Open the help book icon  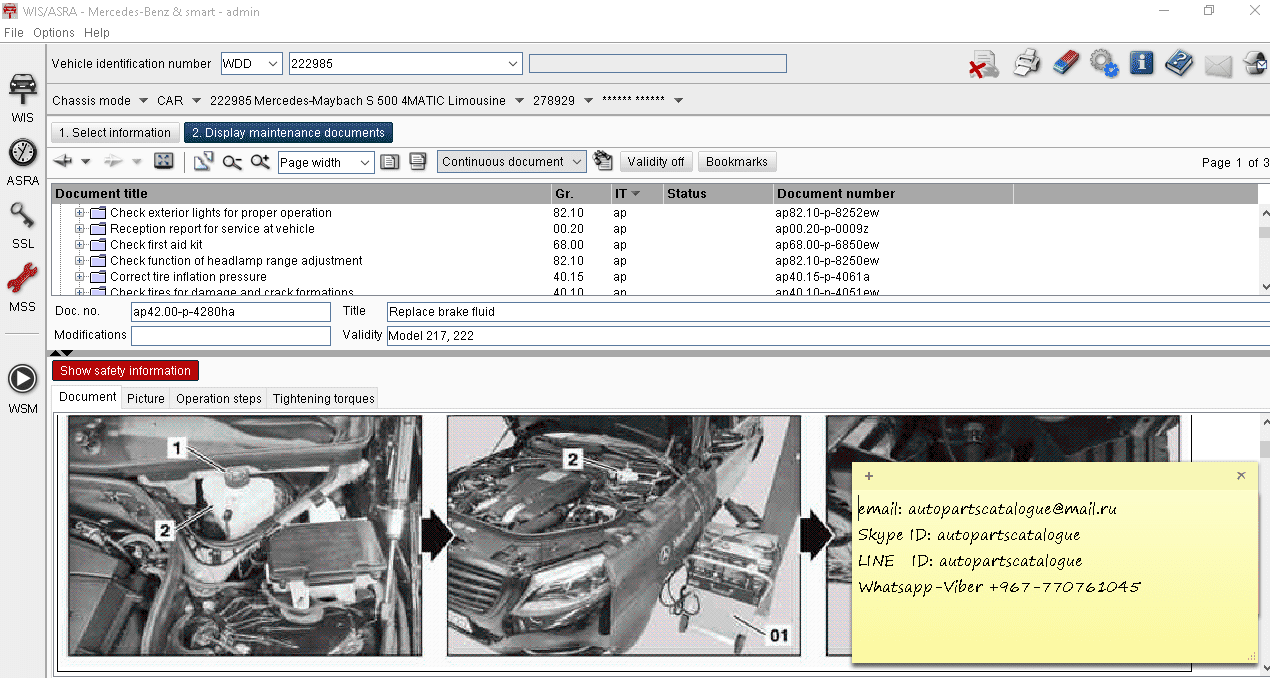[1179, 64]
